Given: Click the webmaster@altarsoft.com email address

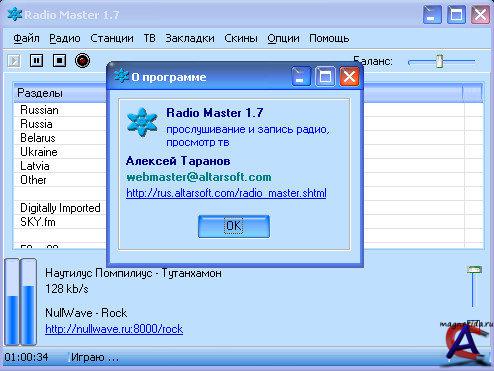Looking at the screenshot, I should click(199, 177).
